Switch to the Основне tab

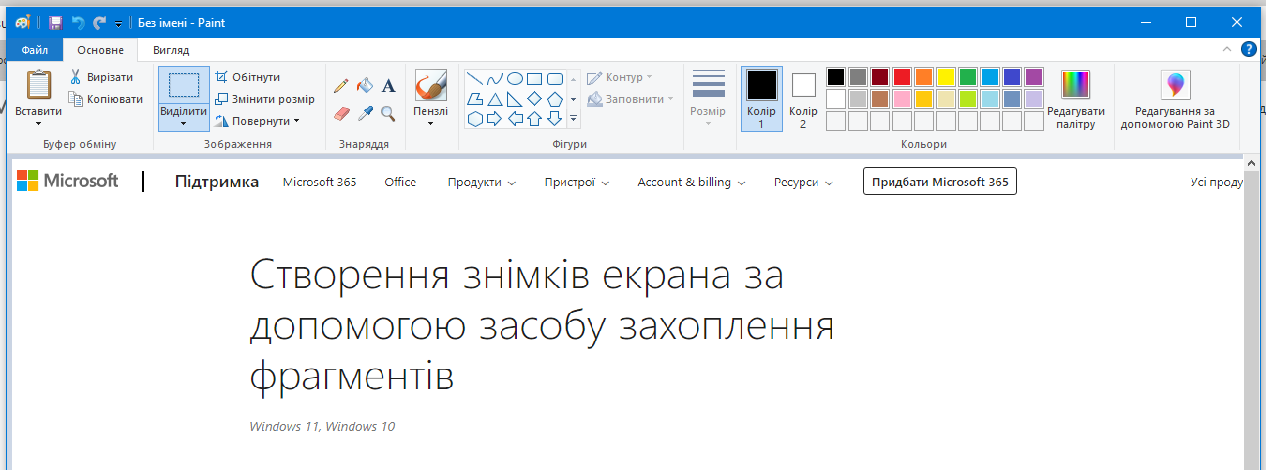point(101,50)
